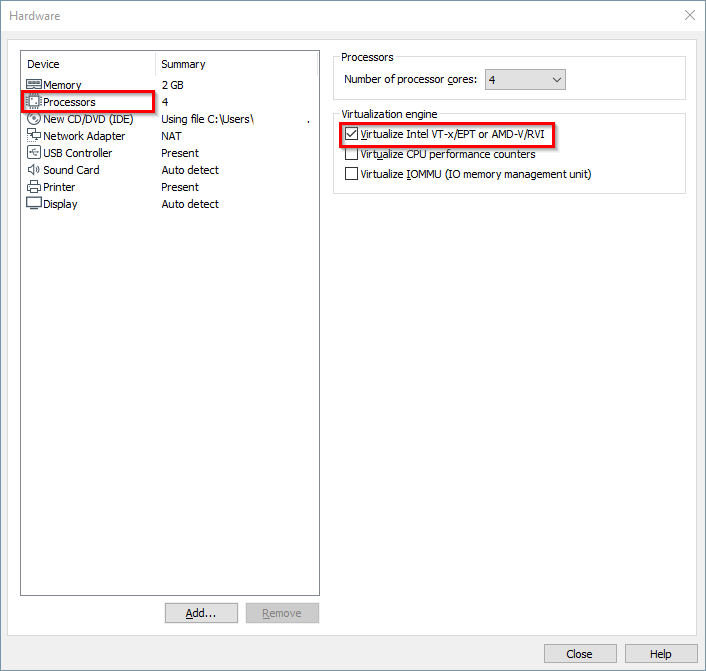This screenshot has height=671, width=706.
Task: Click the greyed-out Remove button
Action: (282, 613)
